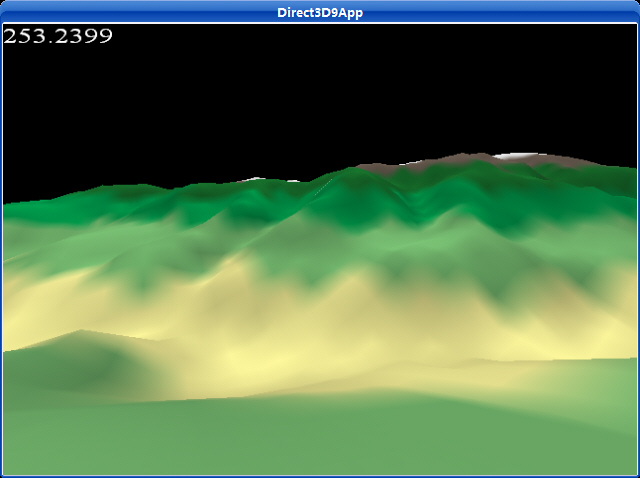Click the Direct3D9App window title
The height and width of the screenshot is (478, 640).
coord(320,13)
